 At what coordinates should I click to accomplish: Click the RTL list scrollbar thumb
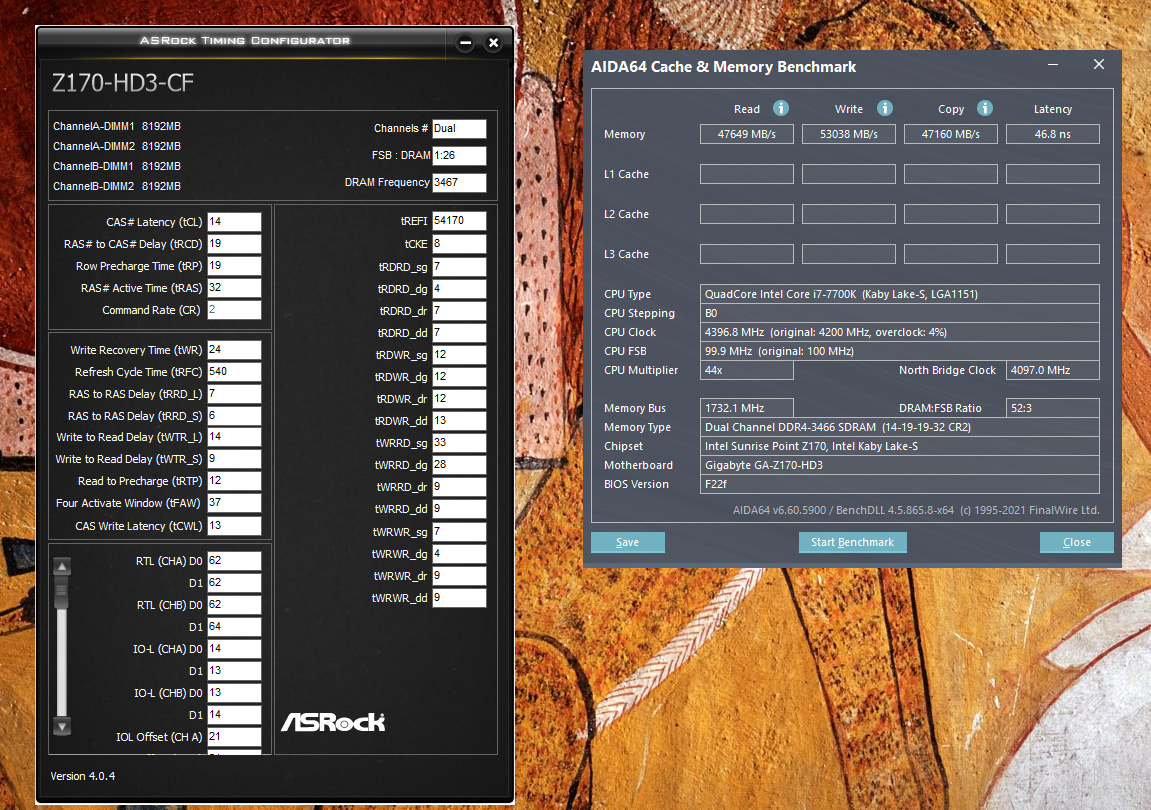click(62, 591)
